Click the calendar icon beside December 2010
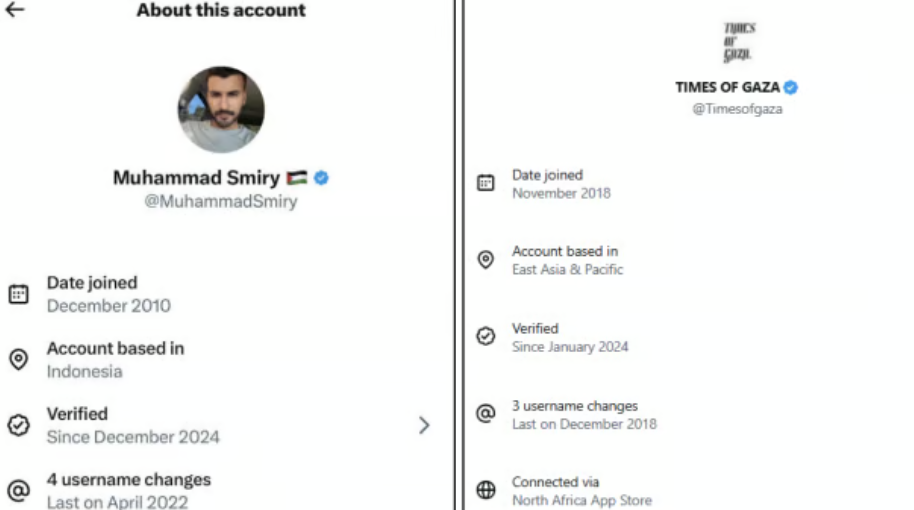 point(18,294)
